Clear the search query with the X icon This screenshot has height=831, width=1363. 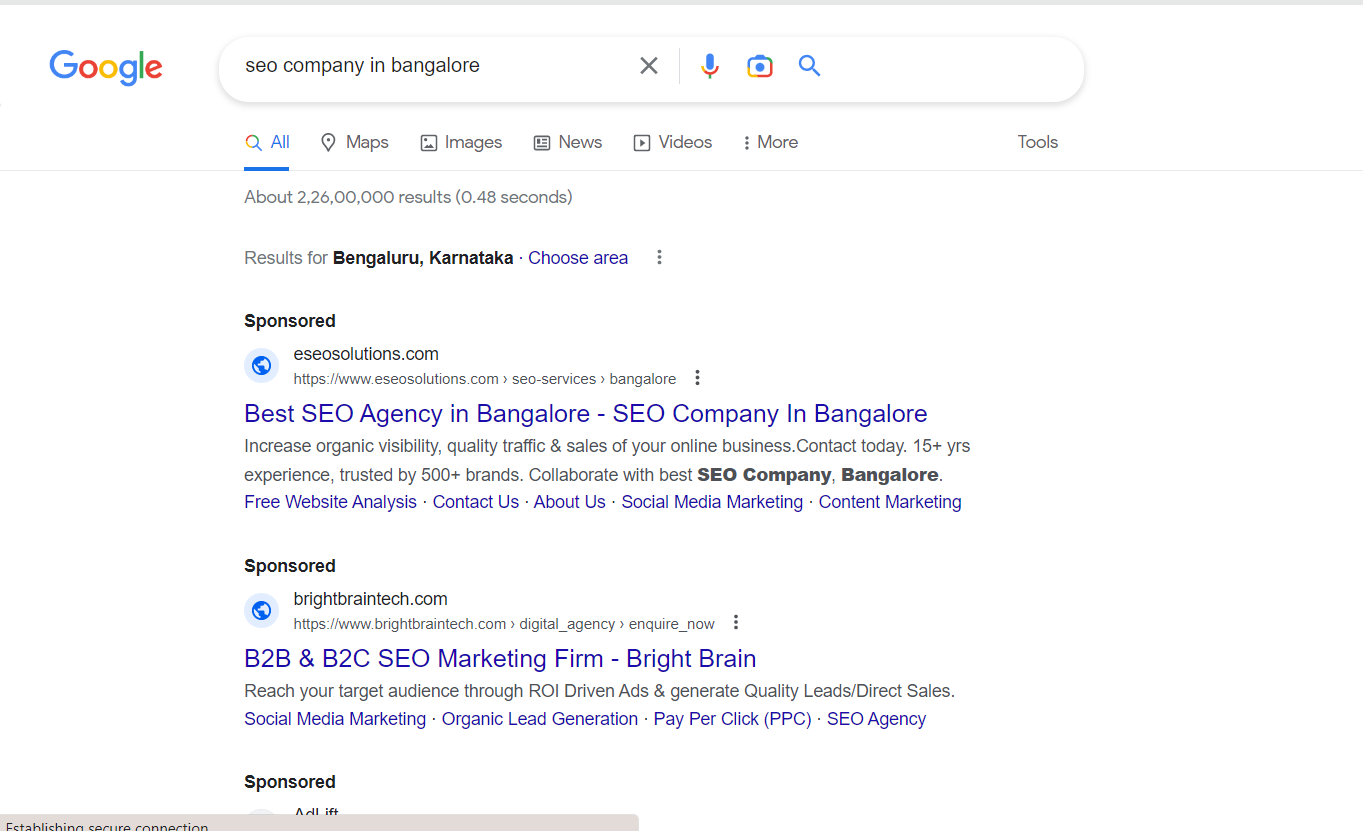[648, 65]
